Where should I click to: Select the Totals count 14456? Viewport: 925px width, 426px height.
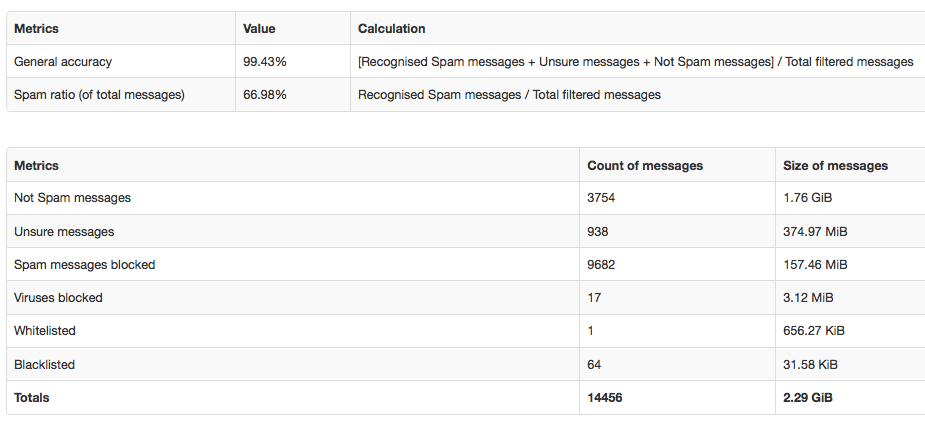(605, 398)
